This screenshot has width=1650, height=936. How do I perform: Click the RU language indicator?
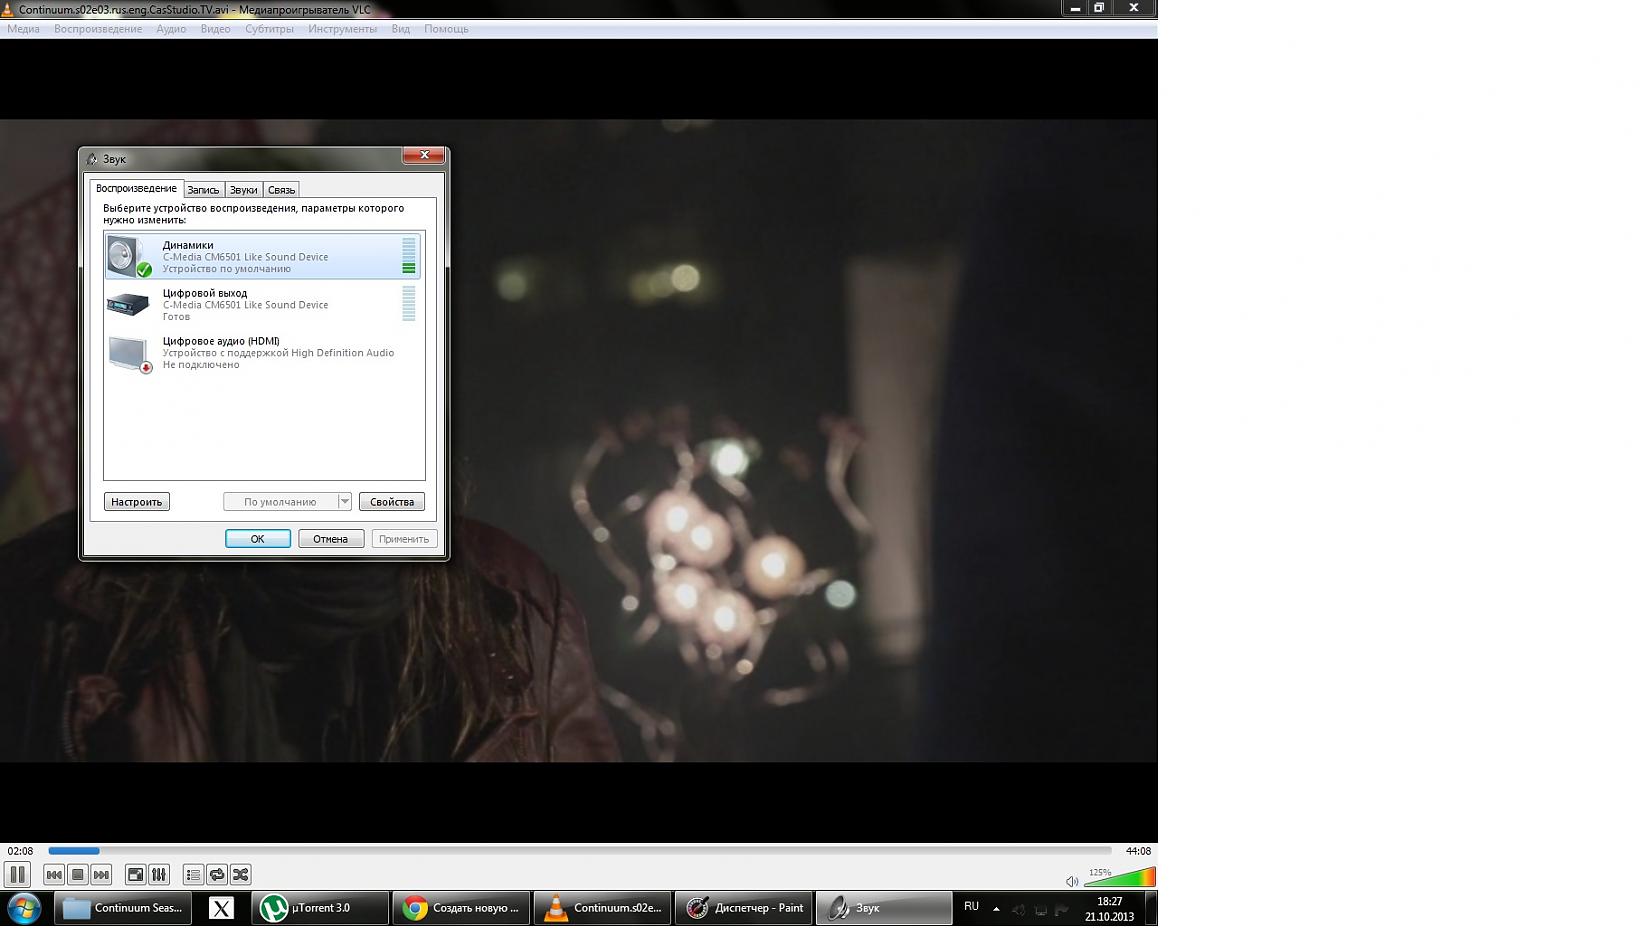click(x=971, y=907)
